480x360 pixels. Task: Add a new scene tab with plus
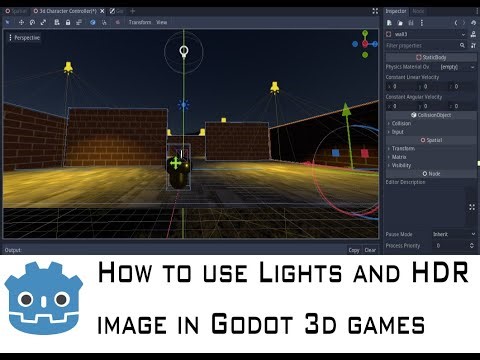pos(132,11)
